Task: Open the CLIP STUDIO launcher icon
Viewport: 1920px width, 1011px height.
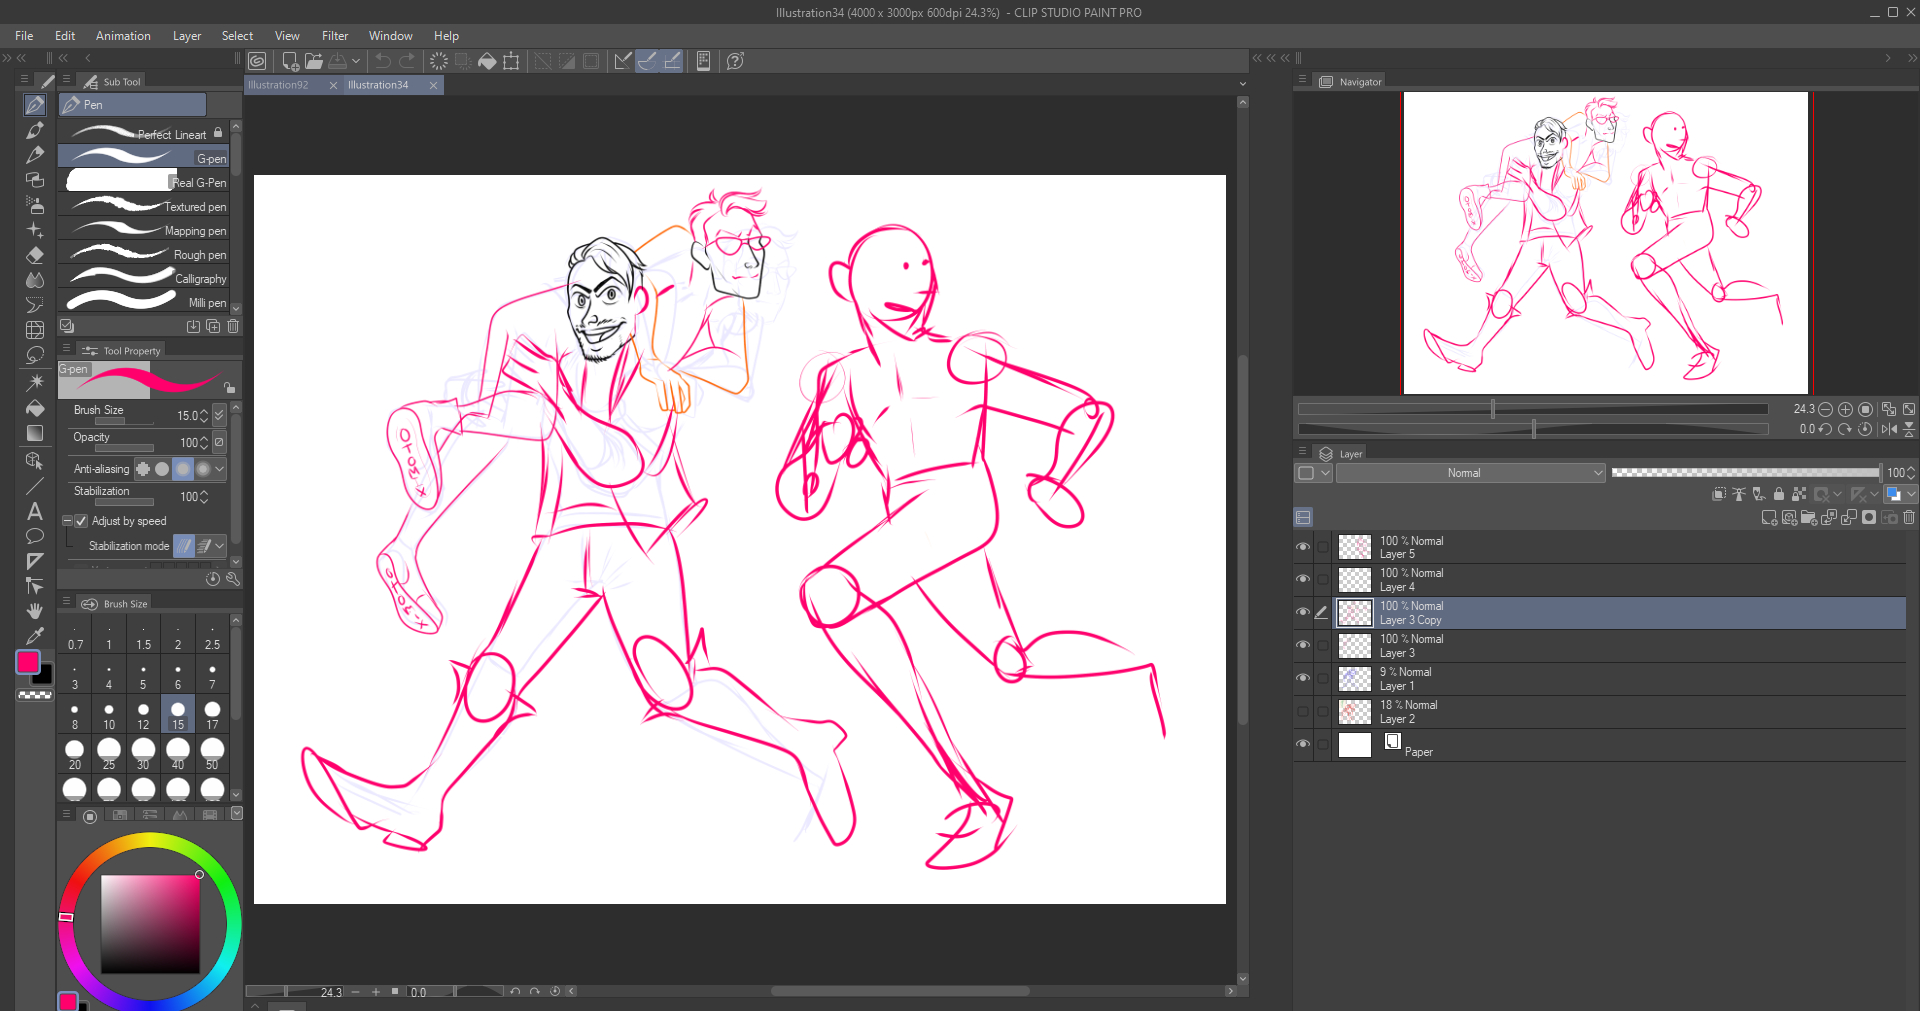Action: point(257,61)
